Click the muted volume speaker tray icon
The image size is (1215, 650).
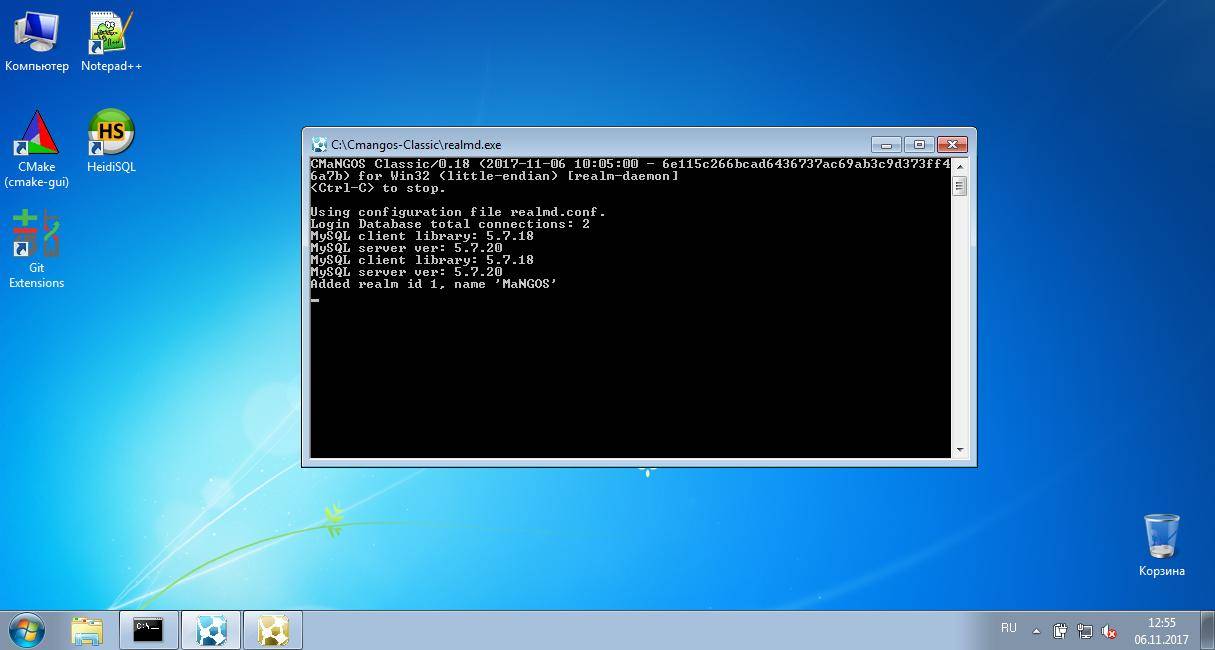click(x=1109, y=631)
